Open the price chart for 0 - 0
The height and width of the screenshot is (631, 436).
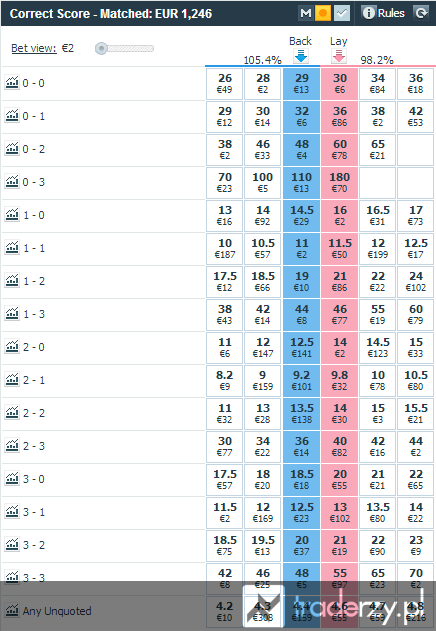pyautogui.click(x=12, y=82)
